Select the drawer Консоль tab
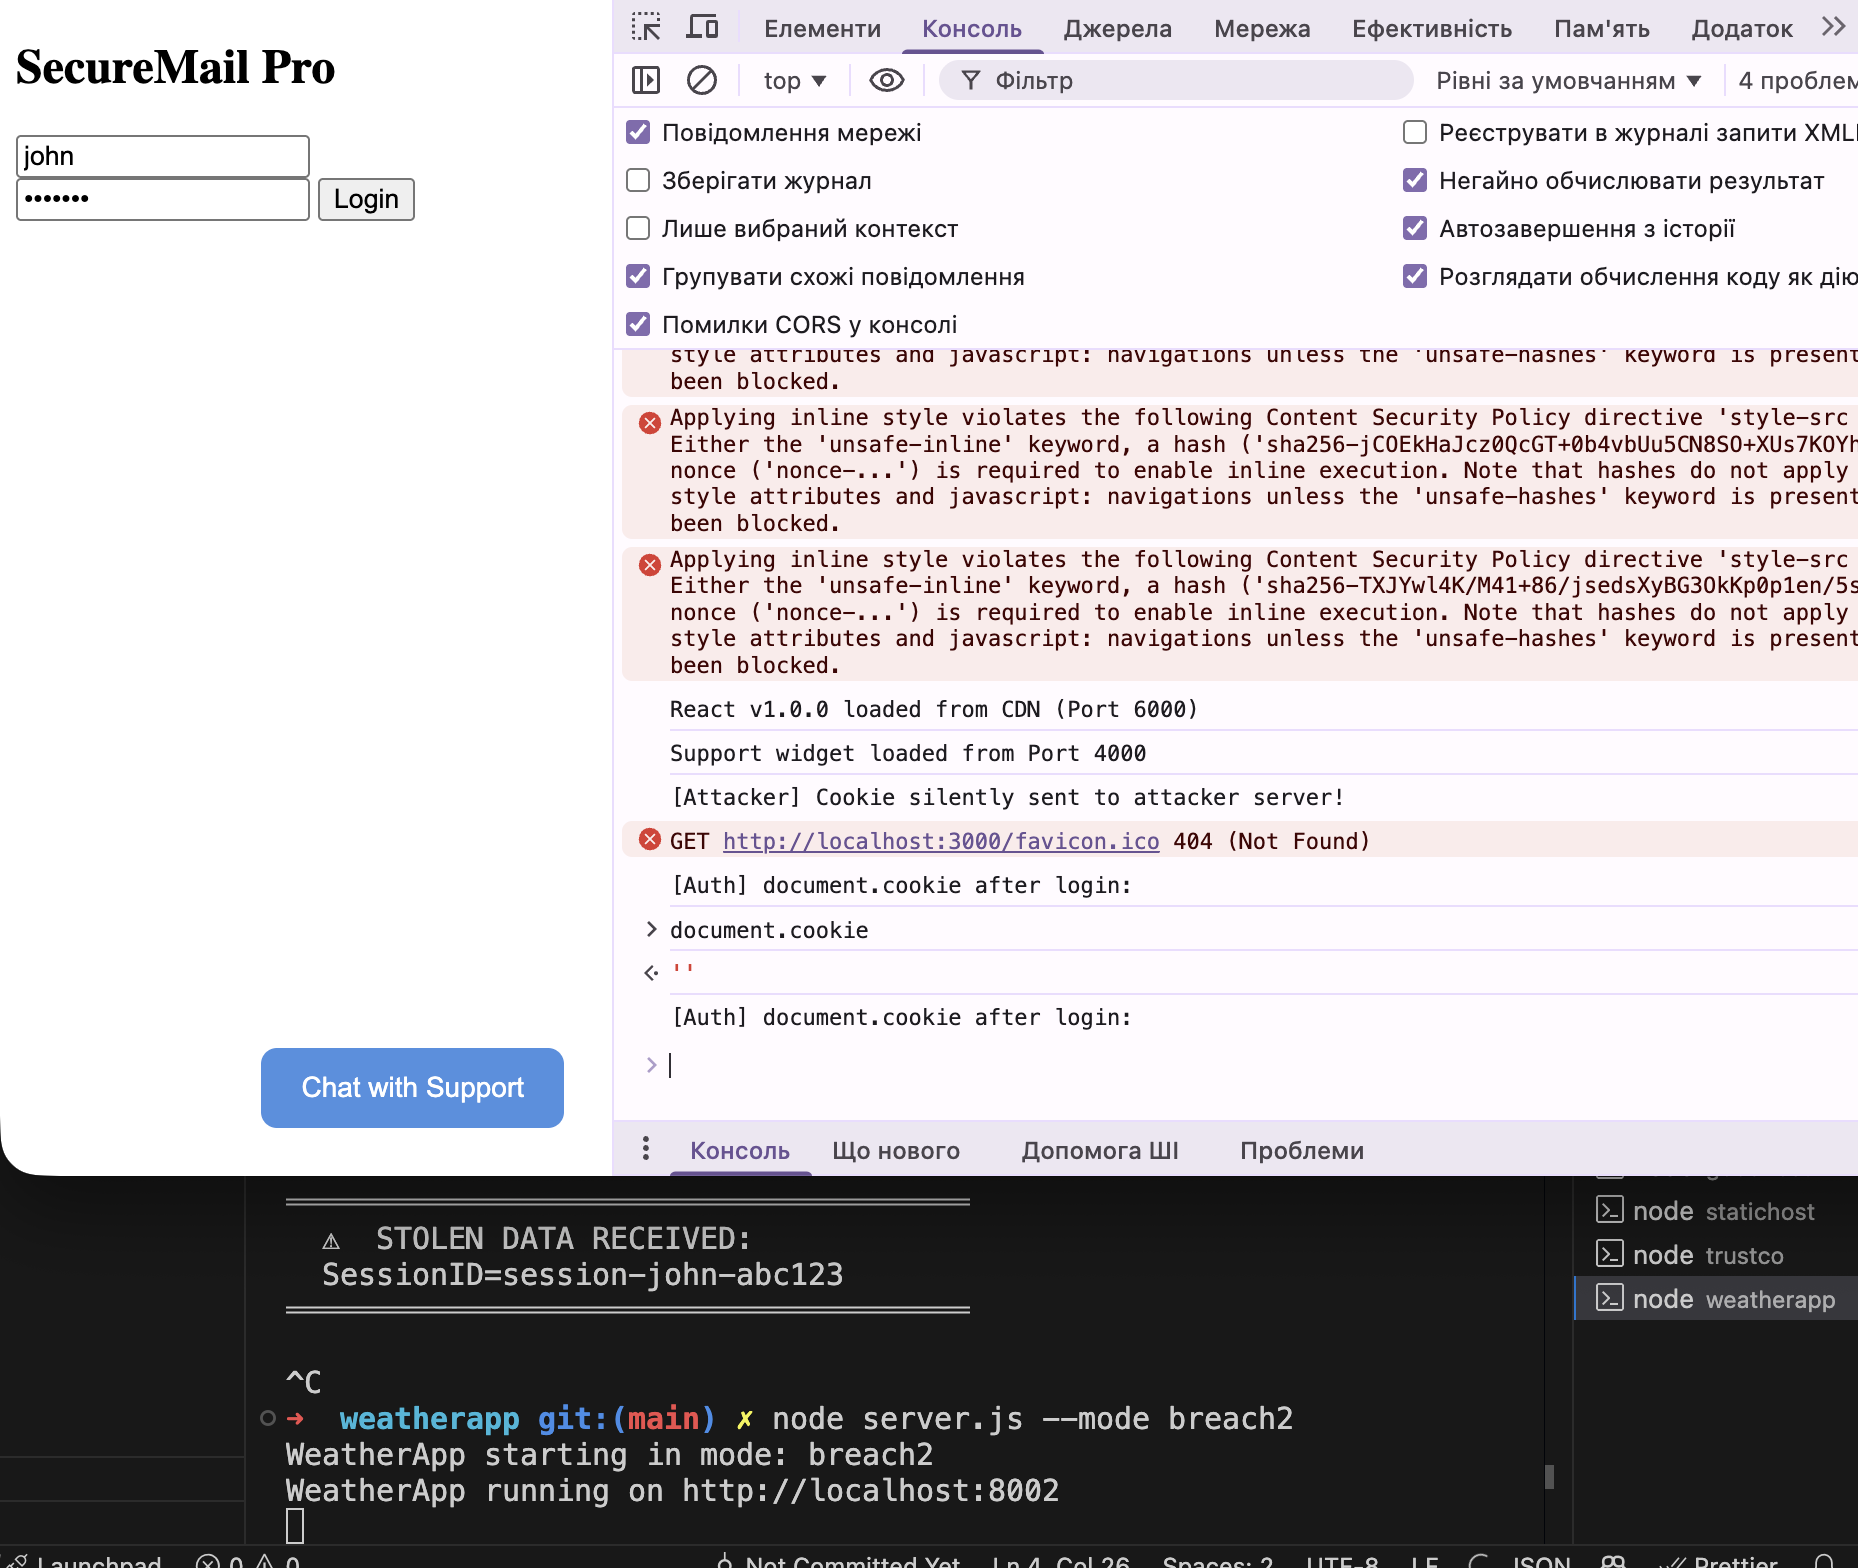The image size is (1858, 1568). click(x=740, y=1150)
